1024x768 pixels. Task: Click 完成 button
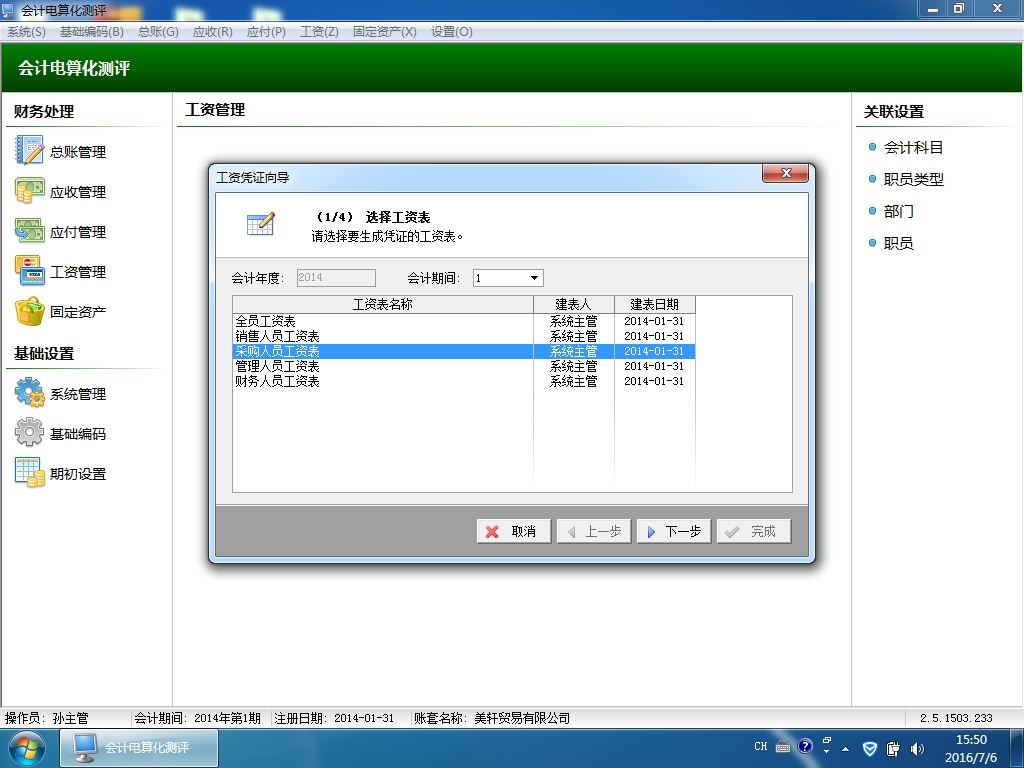[754, 531]
